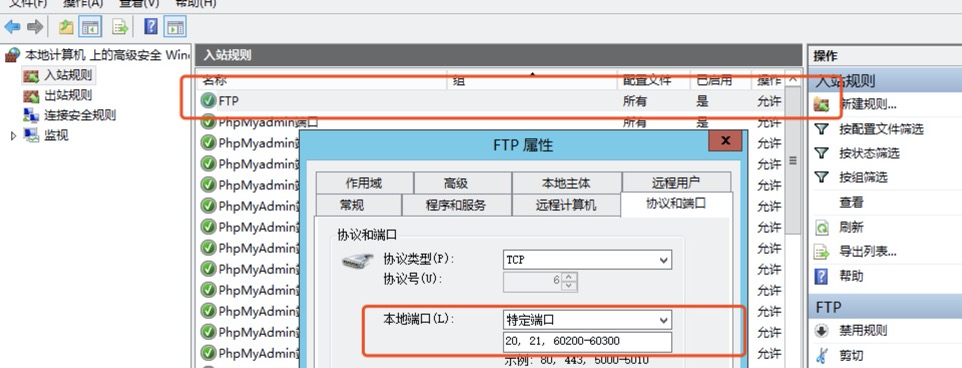962x368 pixels.
Task: Click the Filter by State action
Action: (869, 153)
